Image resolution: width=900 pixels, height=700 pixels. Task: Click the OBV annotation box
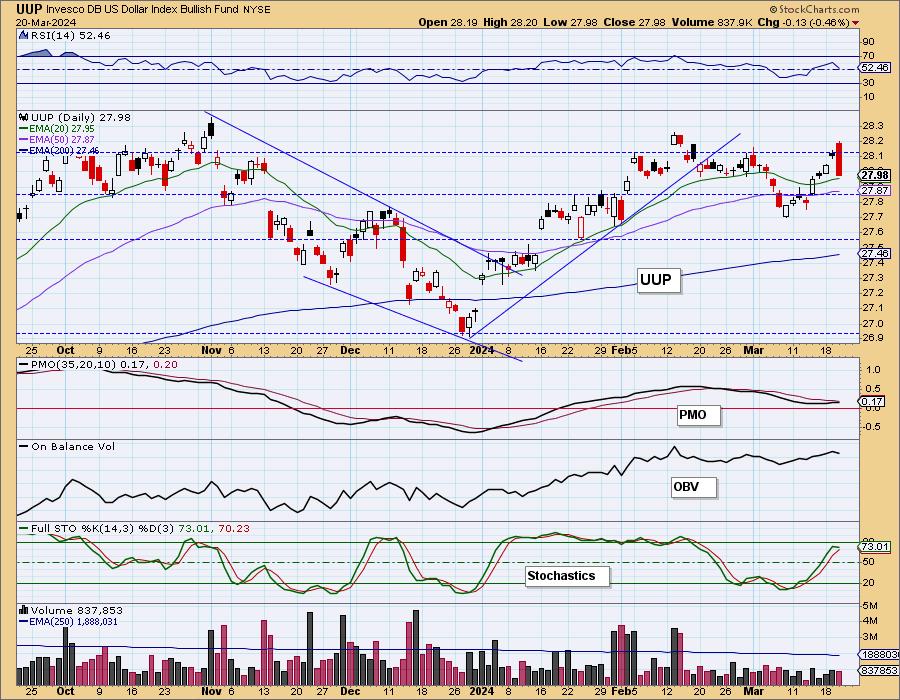693,487
